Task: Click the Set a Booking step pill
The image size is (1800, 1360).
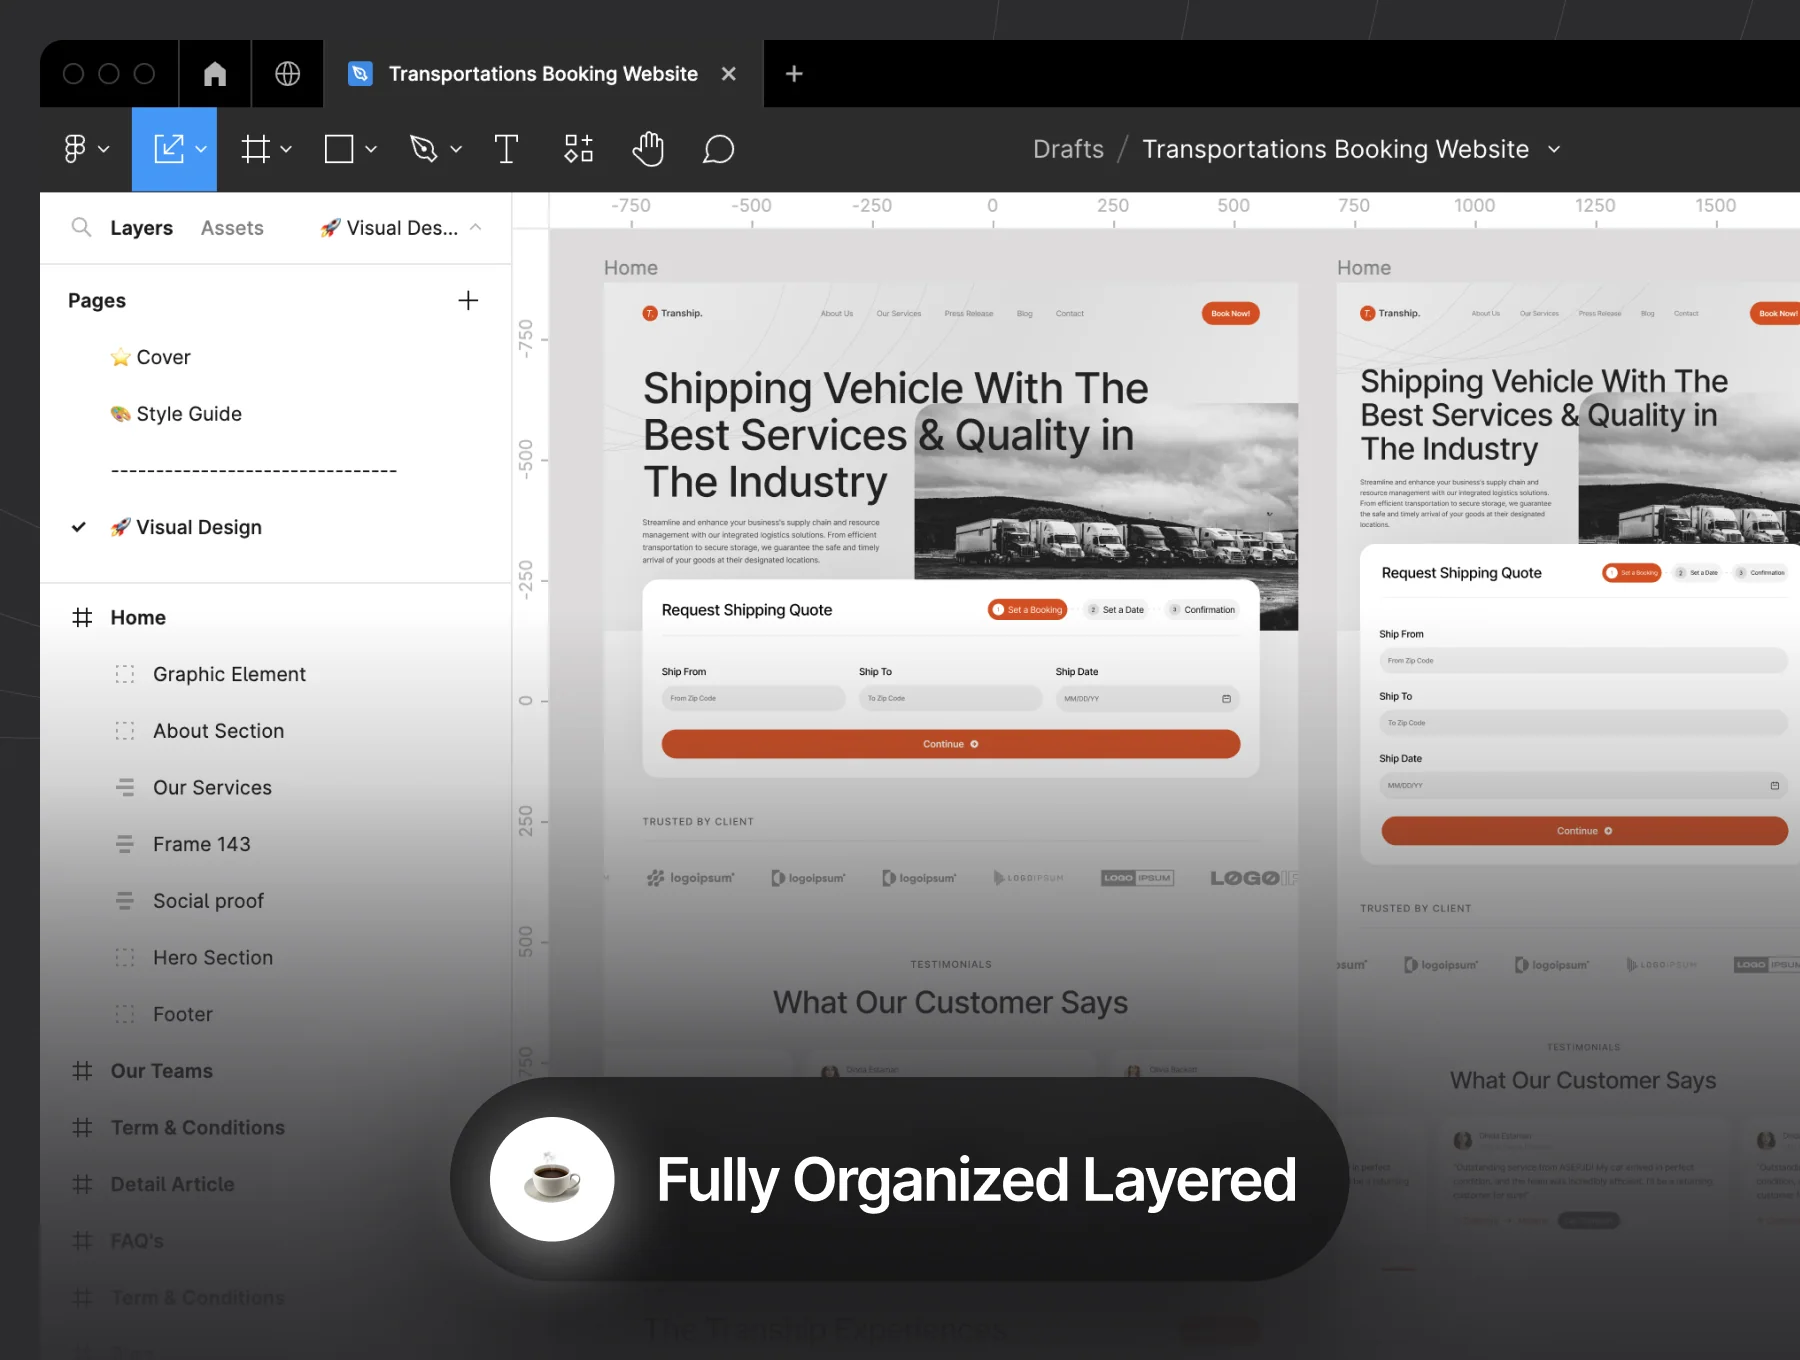Action: (1028, 609)
